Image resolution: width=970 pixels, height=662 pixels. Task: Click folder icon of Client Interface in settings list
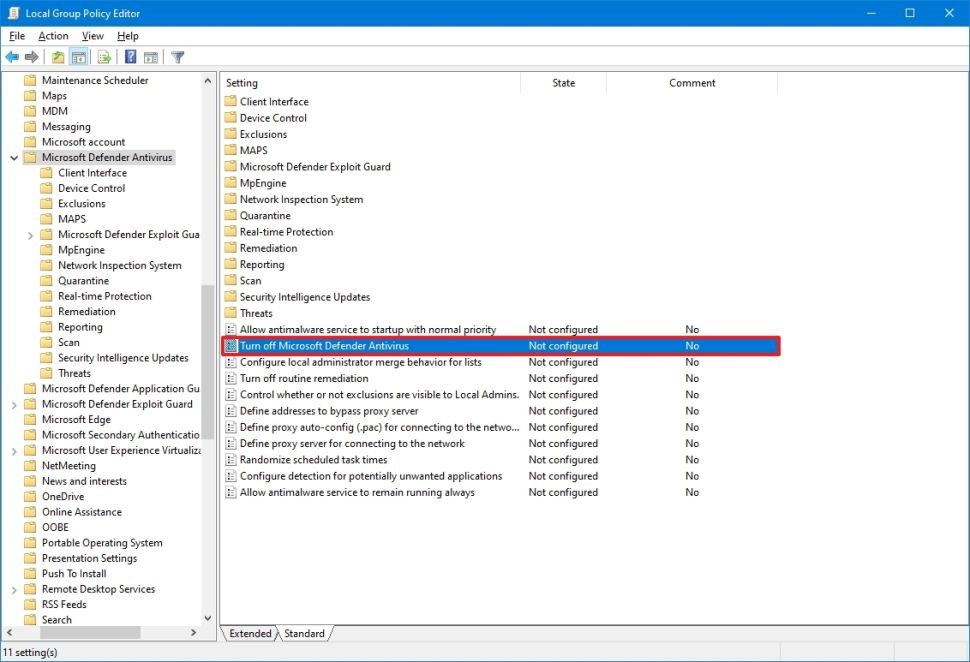click(231, 101)
